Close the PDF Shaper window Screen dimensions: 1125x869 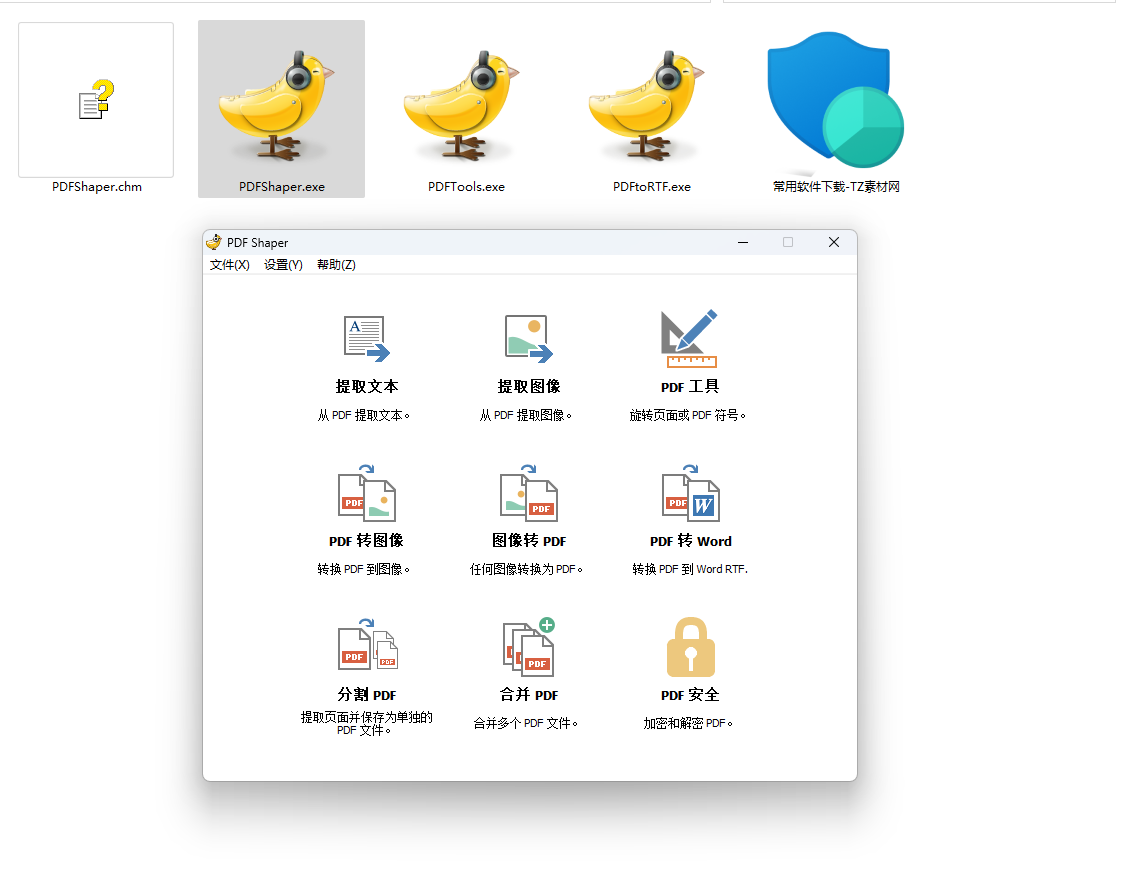click(x=834, y=243)
